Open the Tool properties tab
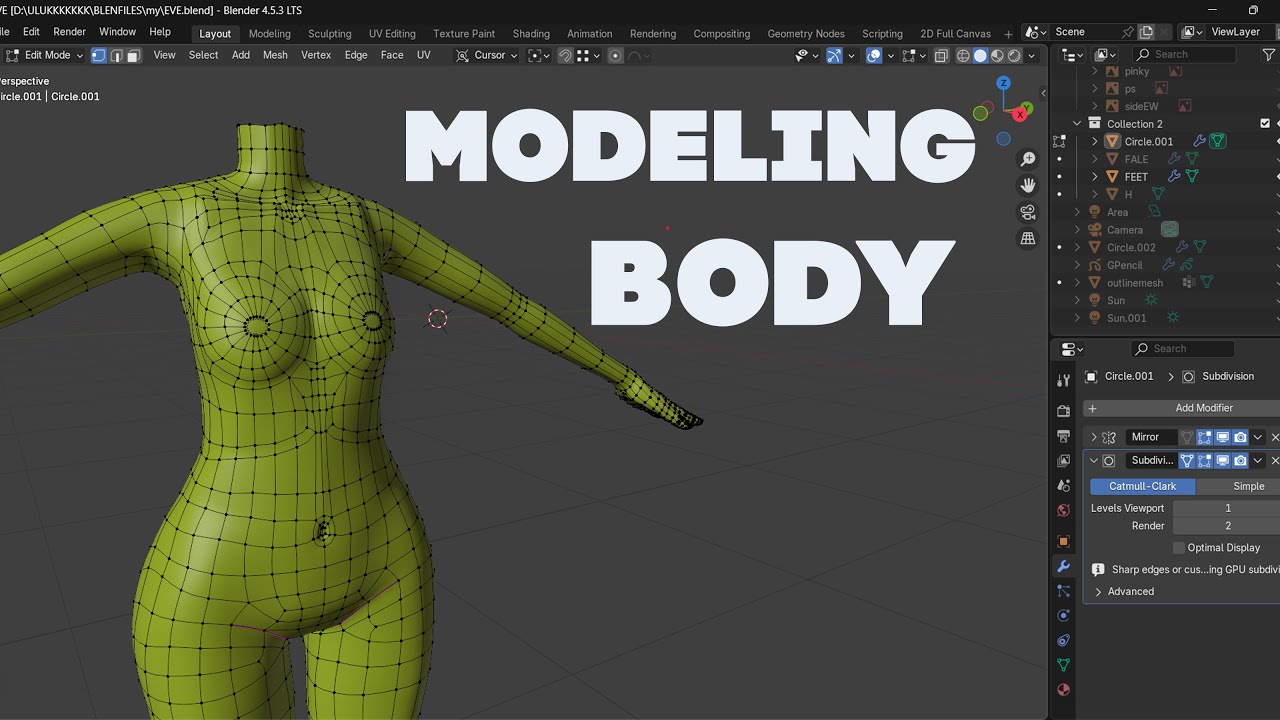 point(1063,380)
